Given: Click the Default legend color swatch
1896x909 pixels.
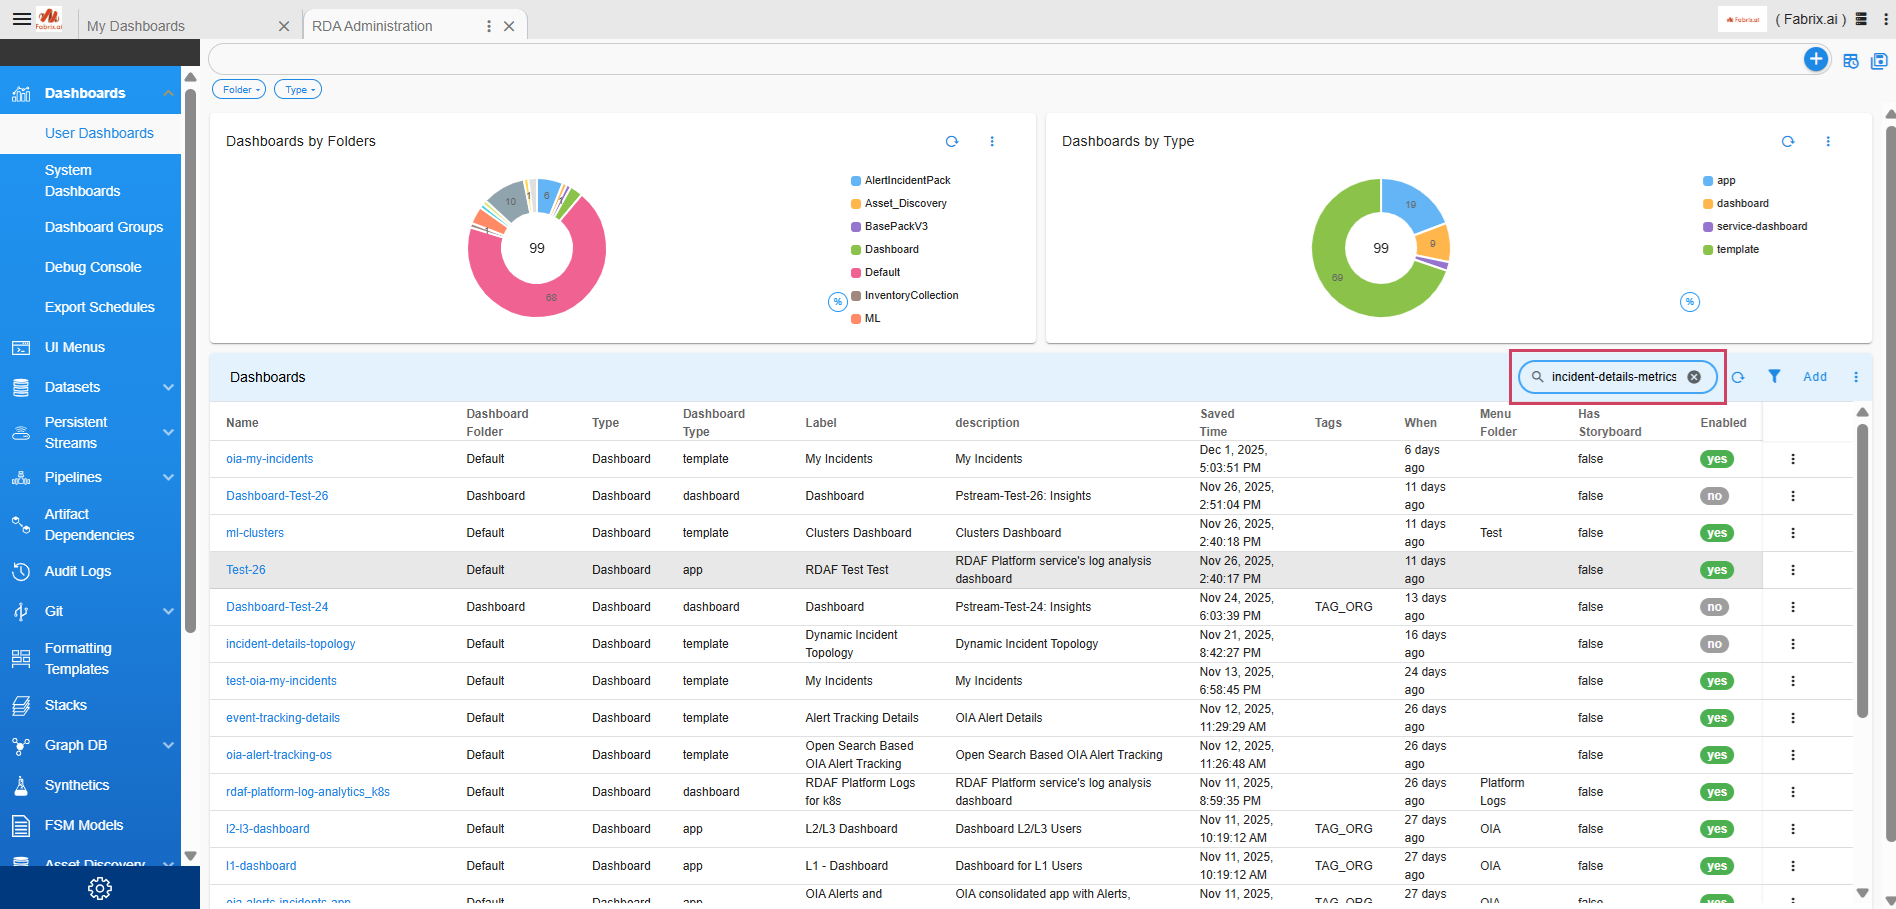Looking at the screenshot, I should click(x=856, y=273).
